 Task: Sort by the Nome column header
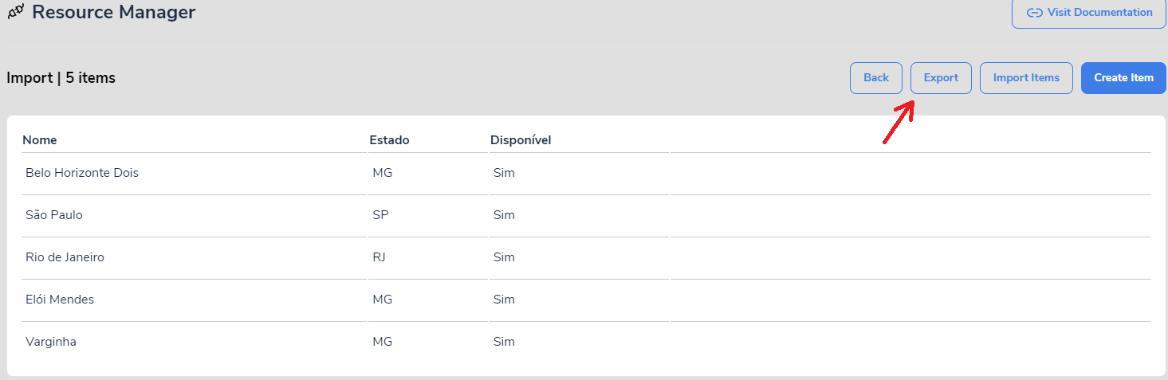(x=39, y=140)
